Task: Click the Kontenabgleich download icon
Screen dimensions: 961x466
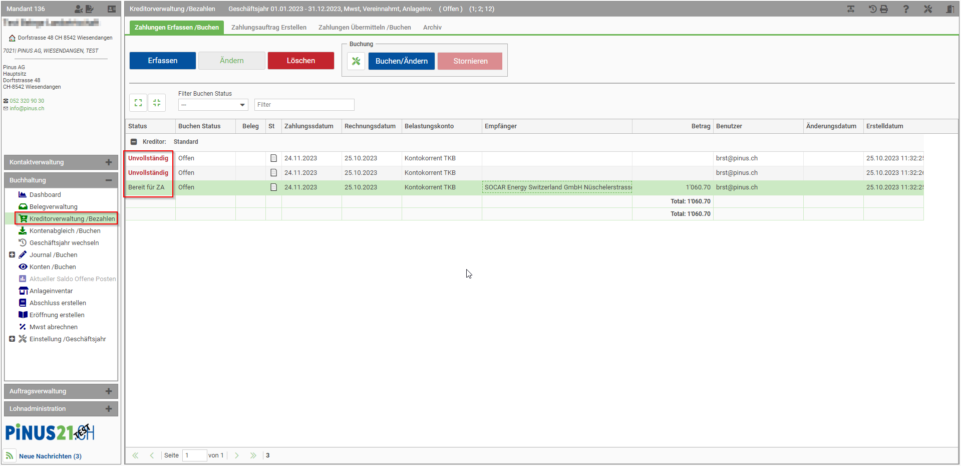Action: point(23,231)
